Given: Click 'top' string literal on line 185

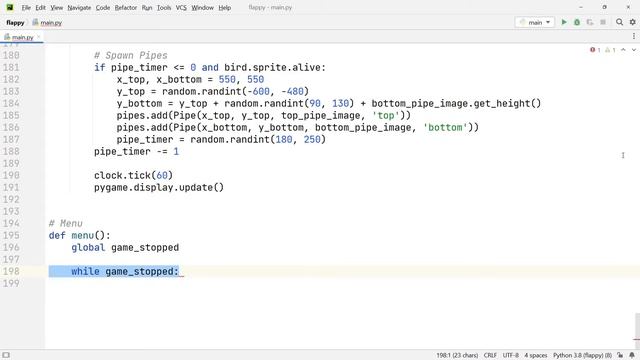Looking at the screenshot, I should tap(386, 116).
